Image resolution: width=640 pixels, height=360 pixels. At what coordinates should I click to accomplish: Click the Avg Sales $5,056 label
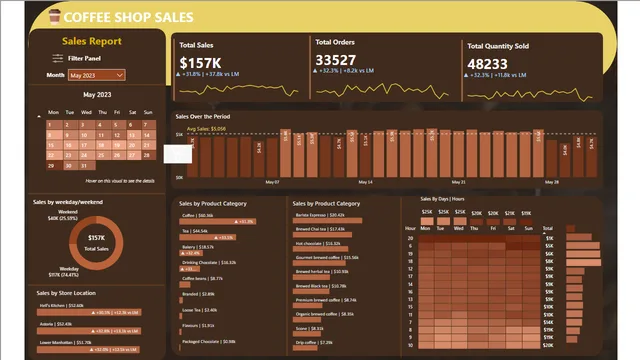(206, 129)
